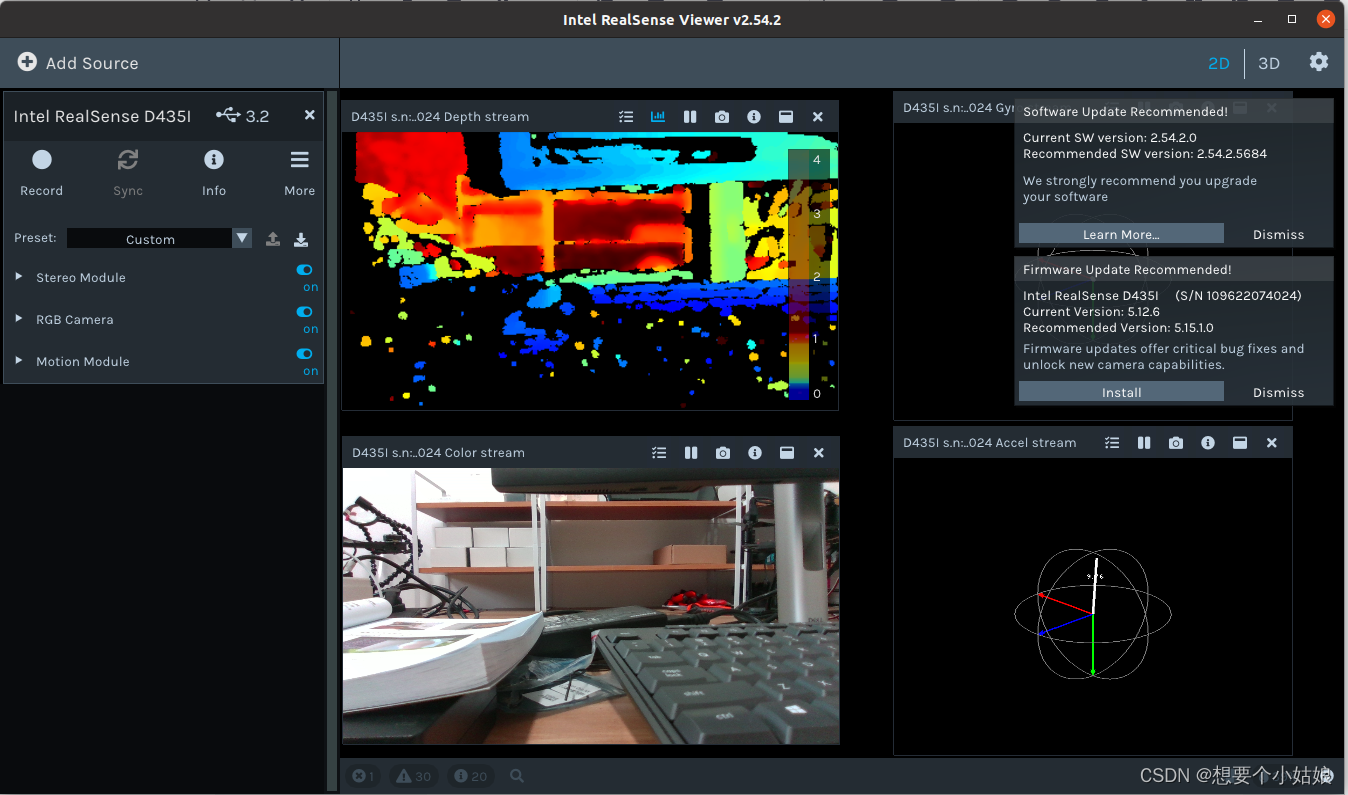The image size is (1348, 795).
Task: Show Color stream info icon
Action: click(x=755, y=453)
